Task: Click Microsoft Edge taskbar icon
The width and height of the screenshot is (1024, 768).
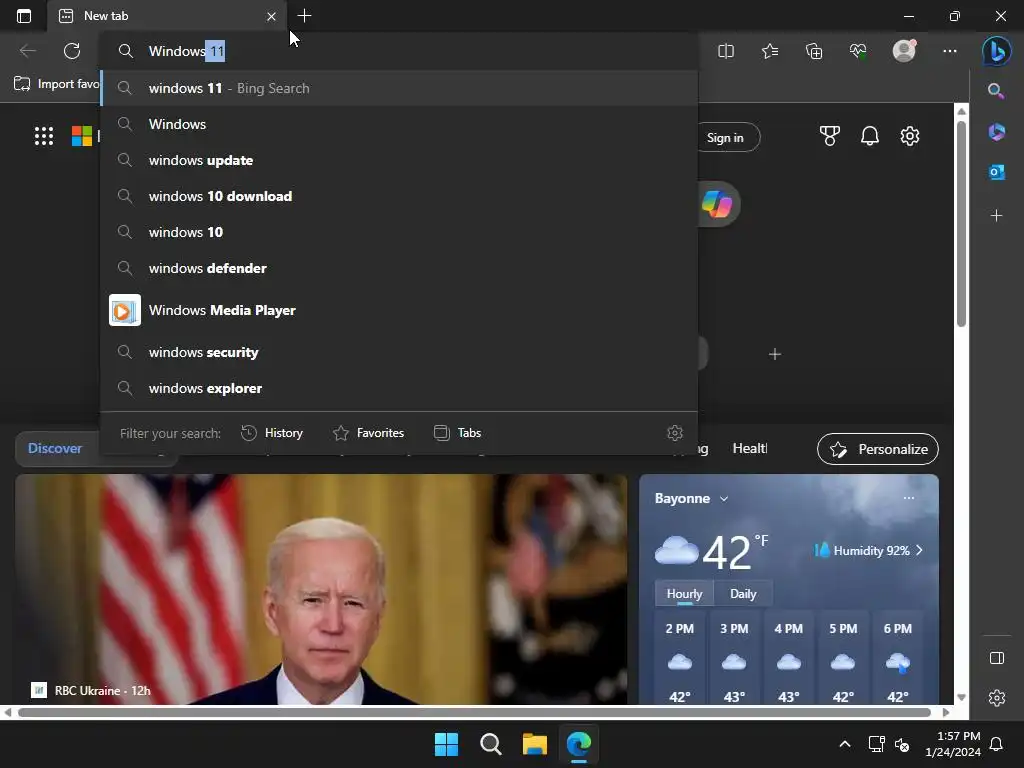Action: click(579, 744)
